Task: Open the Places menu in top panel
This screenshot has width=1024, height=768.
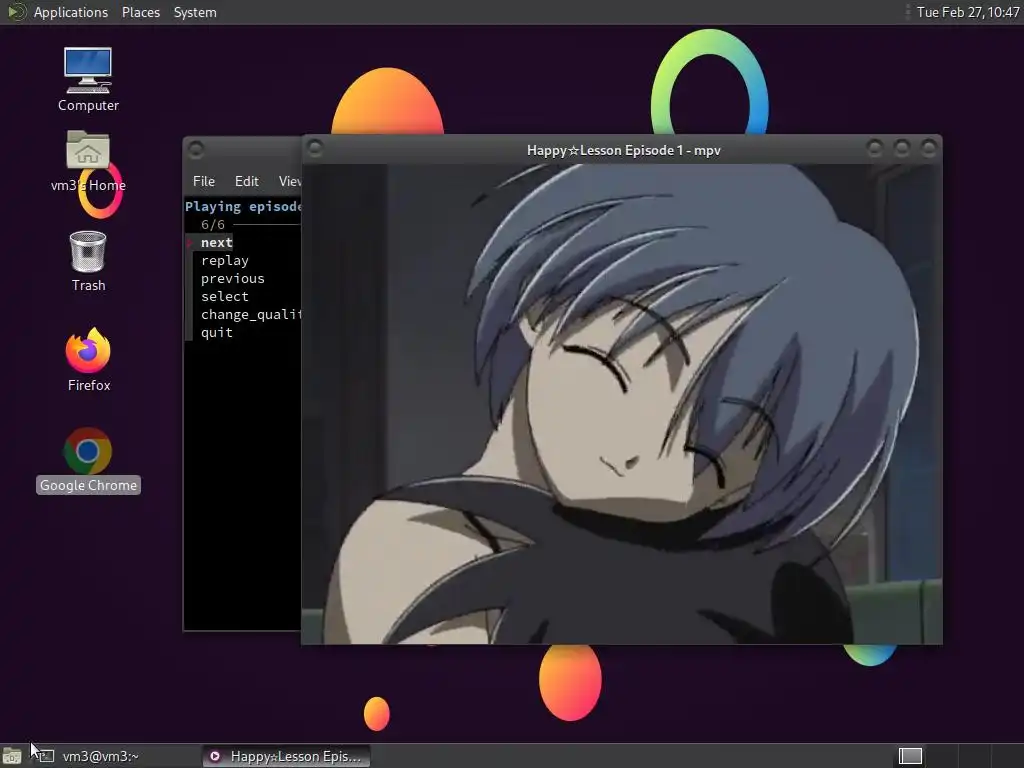Action: pyautogui.click(x=140, y=12)
